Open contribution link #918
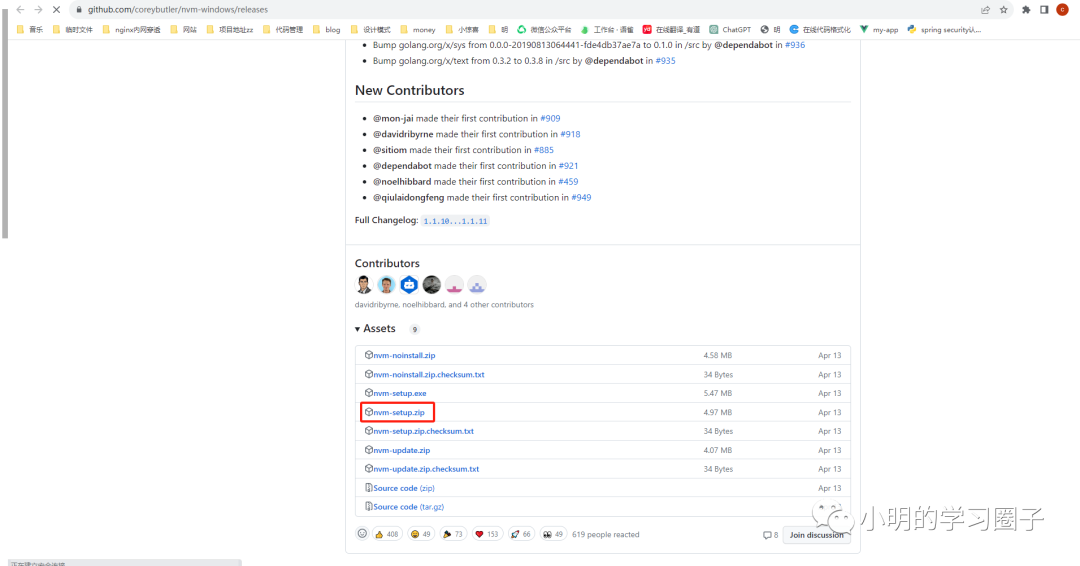The image size is (1080, 566). pyautogui.click(x=570, y=134)
